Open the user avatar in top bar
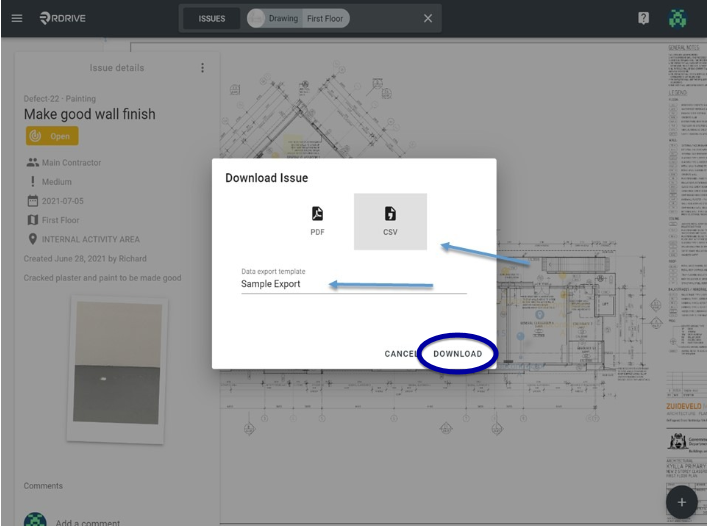This screenshot has width=707, height=526. coord(677,18)
